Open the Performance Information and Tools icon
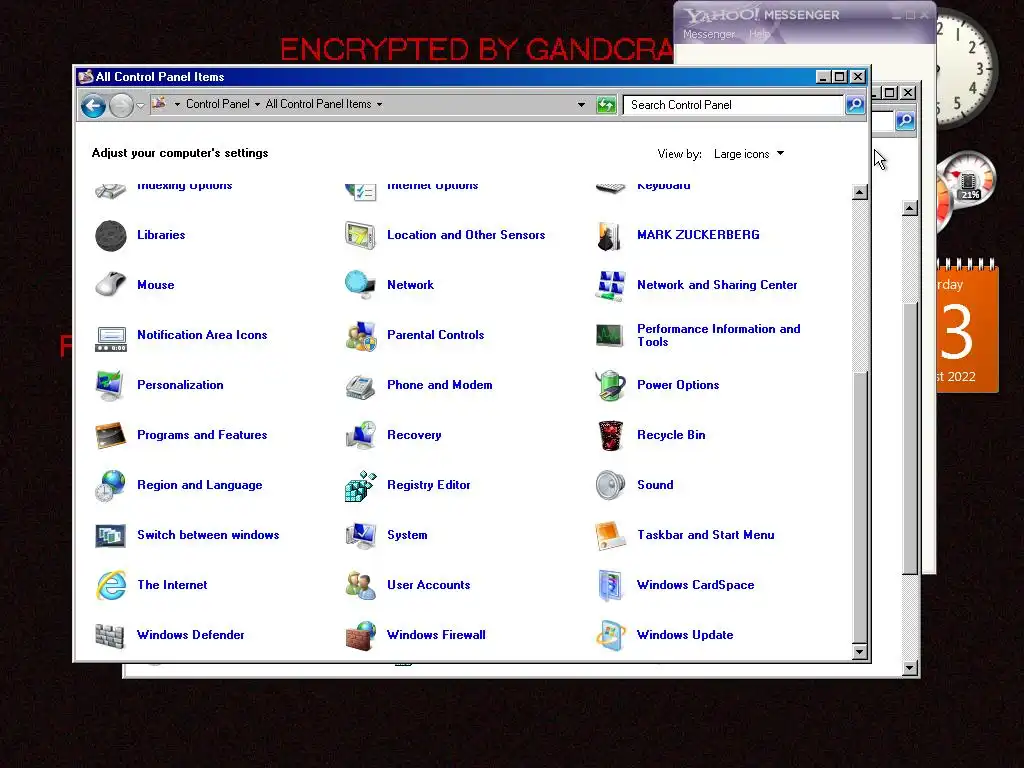The height and width of the screenshot is (768, 1024). tap(610, 336)
